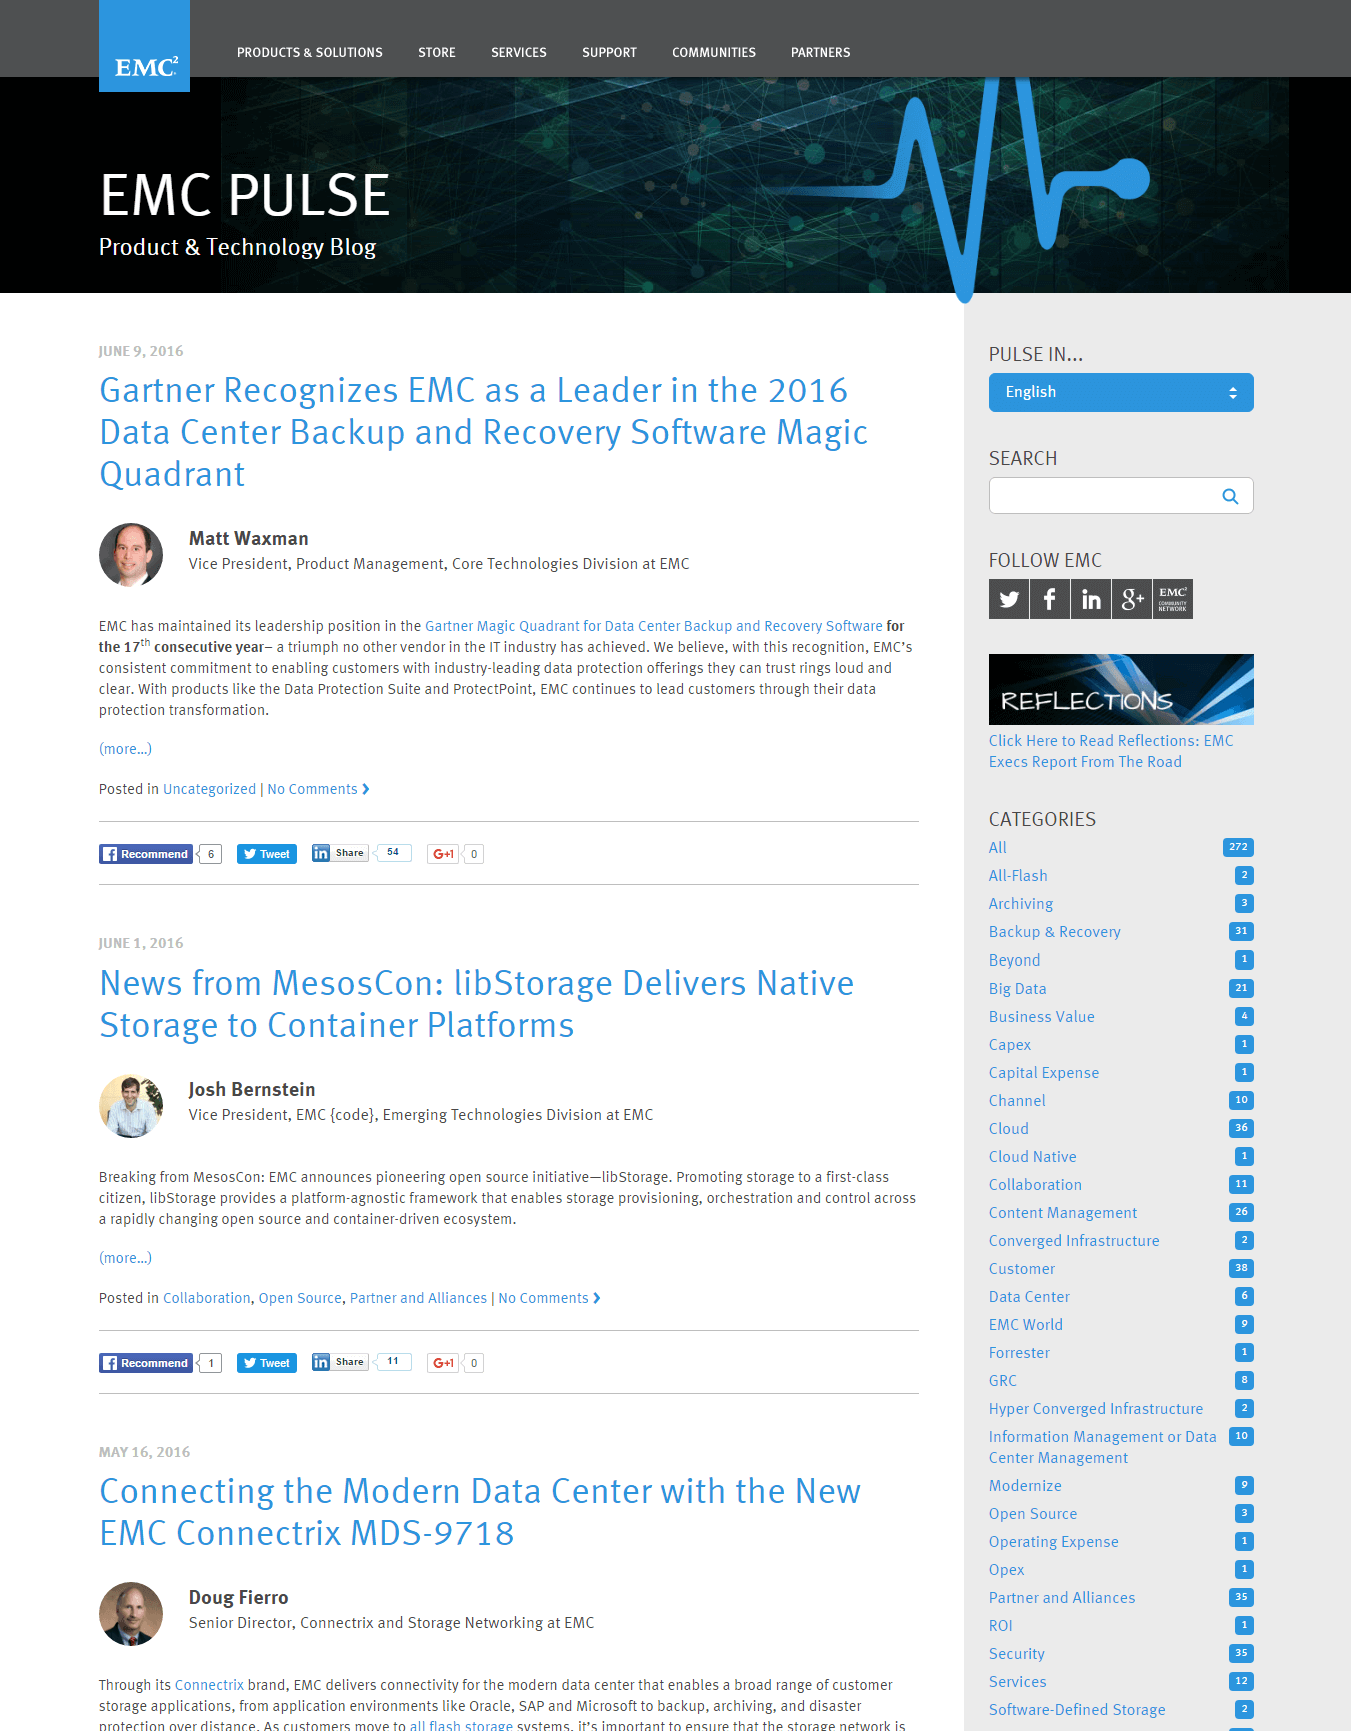Viewport: 1351px width, 1731px height.
Task: Open the Communities menu item
Action: [x=714, y=52]
